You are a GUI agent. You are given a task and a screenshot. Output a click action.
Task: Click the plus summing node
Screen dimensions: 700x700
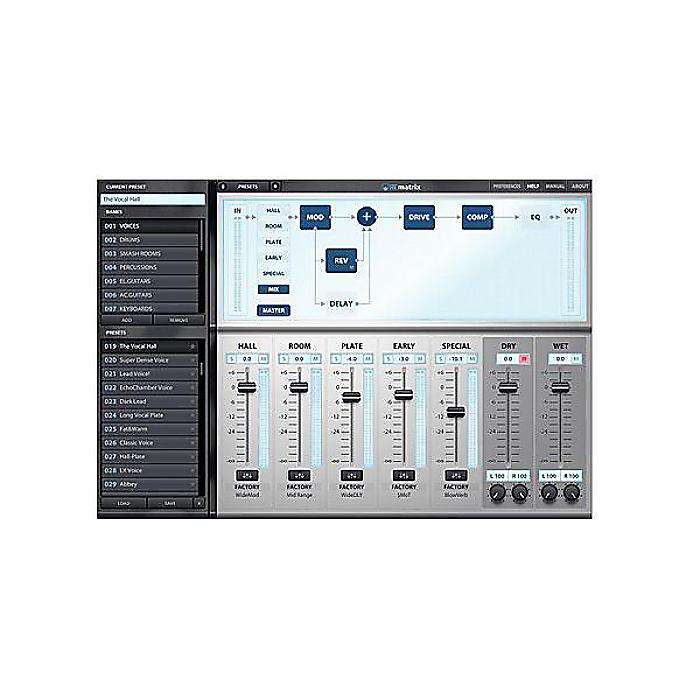(x=367, y=217)
